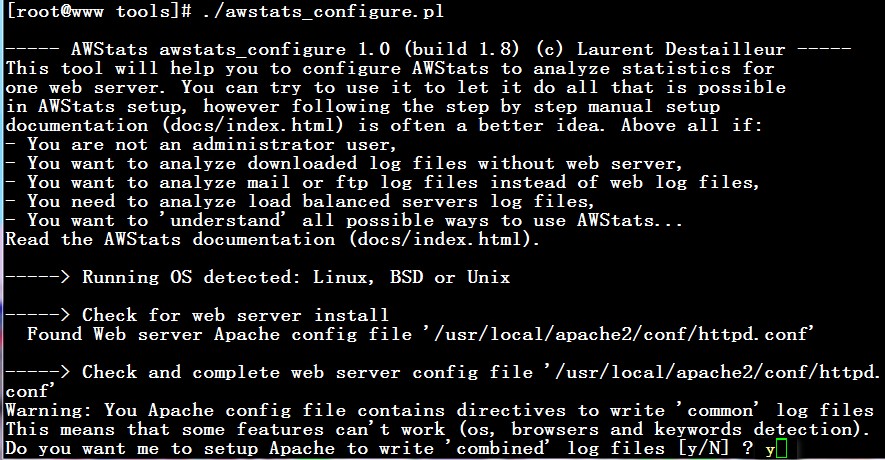Click the word 'Warning:' in the output
Image resolution: width=885 pixels, height=460 pixels.
pos(49,411)
